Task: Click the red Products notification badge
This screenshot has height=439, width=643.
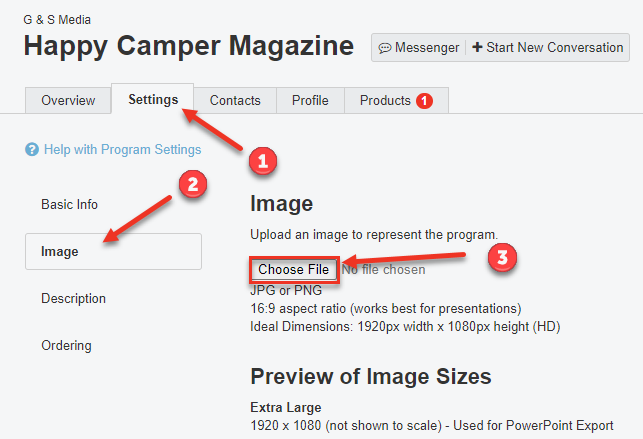Action: point(424,101)
